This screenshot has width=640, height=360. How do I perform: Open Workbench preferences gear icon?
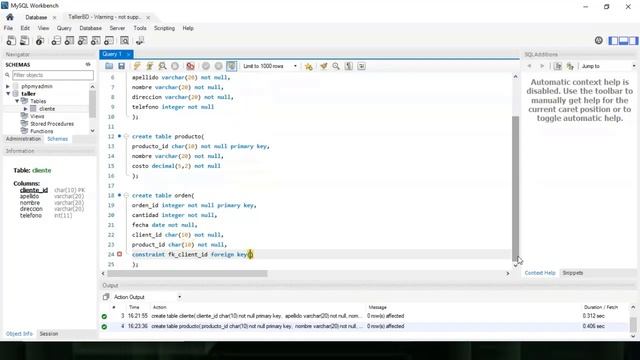pos(598,40)
